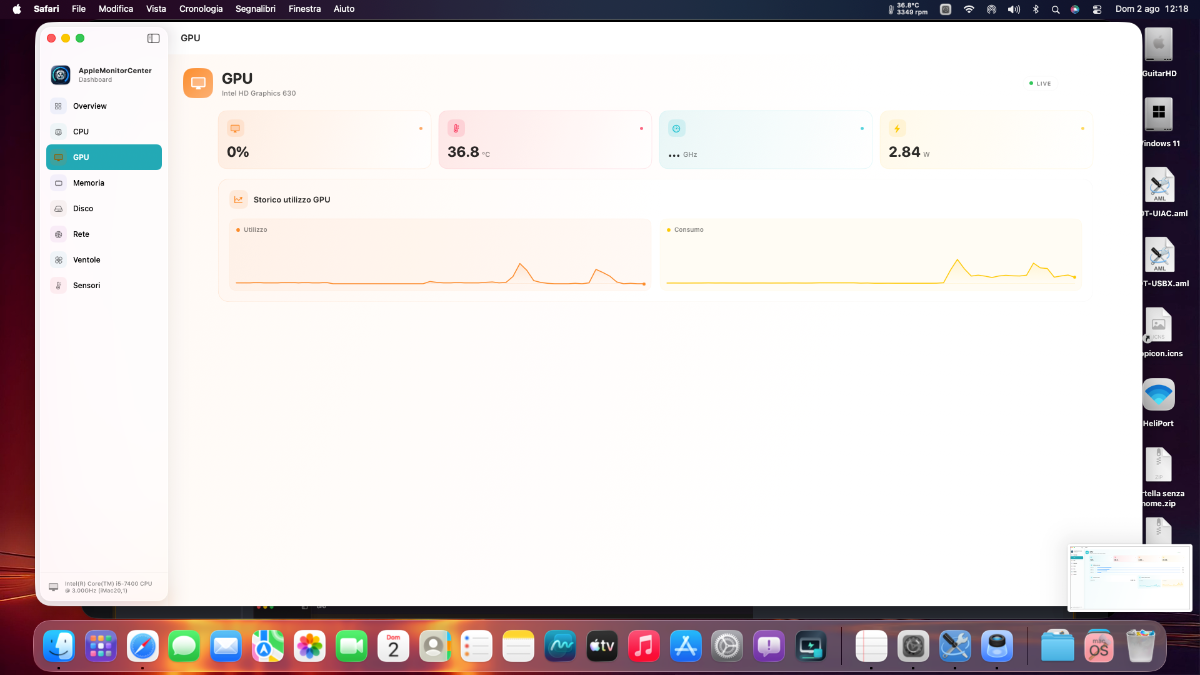Click Intel HD Graphics 630 subtitle
1200x675 pixels.
pos(259,93)
